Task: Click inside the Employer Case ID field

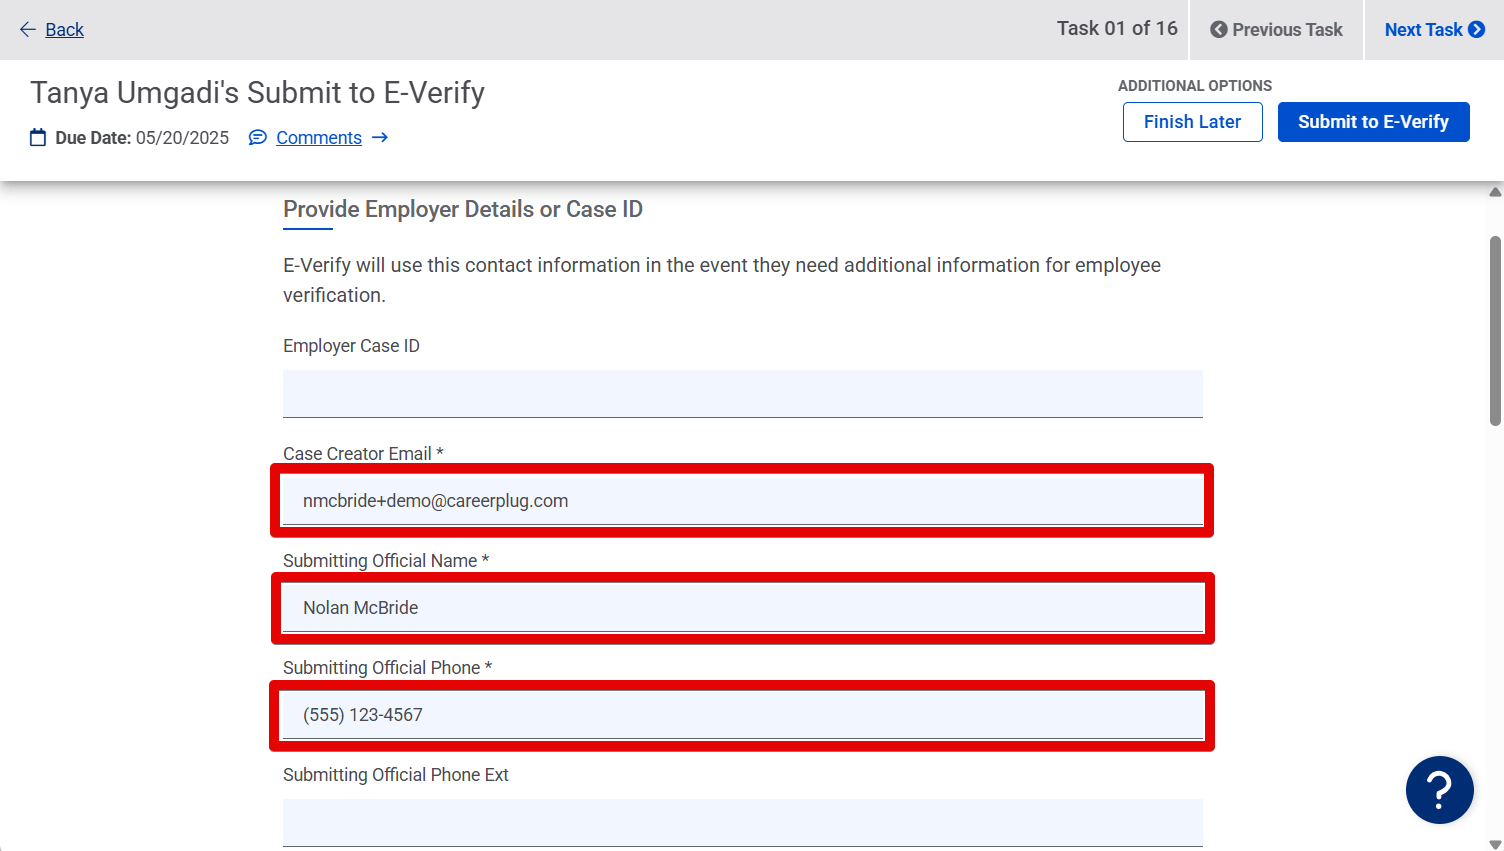Action: [x=742, y=393]
